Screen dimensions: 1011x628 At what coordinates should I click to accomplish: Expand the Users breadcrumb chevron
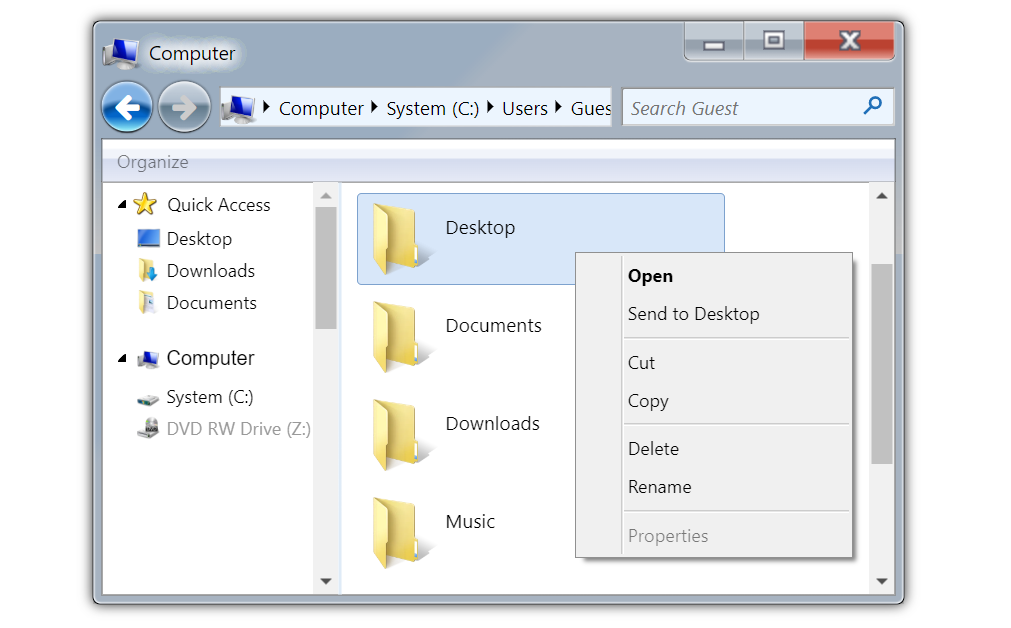tap(560, 108)
